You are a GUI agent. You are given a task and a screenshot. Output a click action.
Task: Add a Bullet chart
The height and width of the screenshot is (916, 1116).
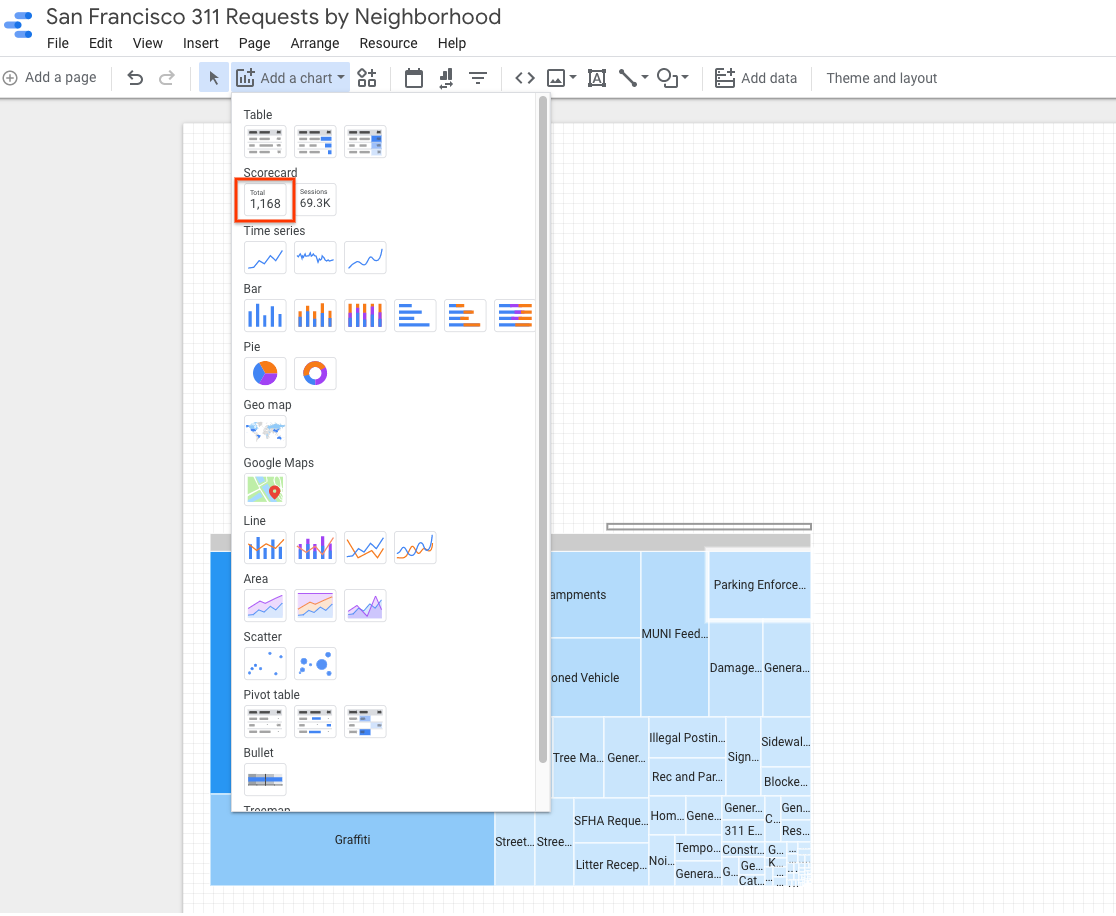tap(265, 779)
